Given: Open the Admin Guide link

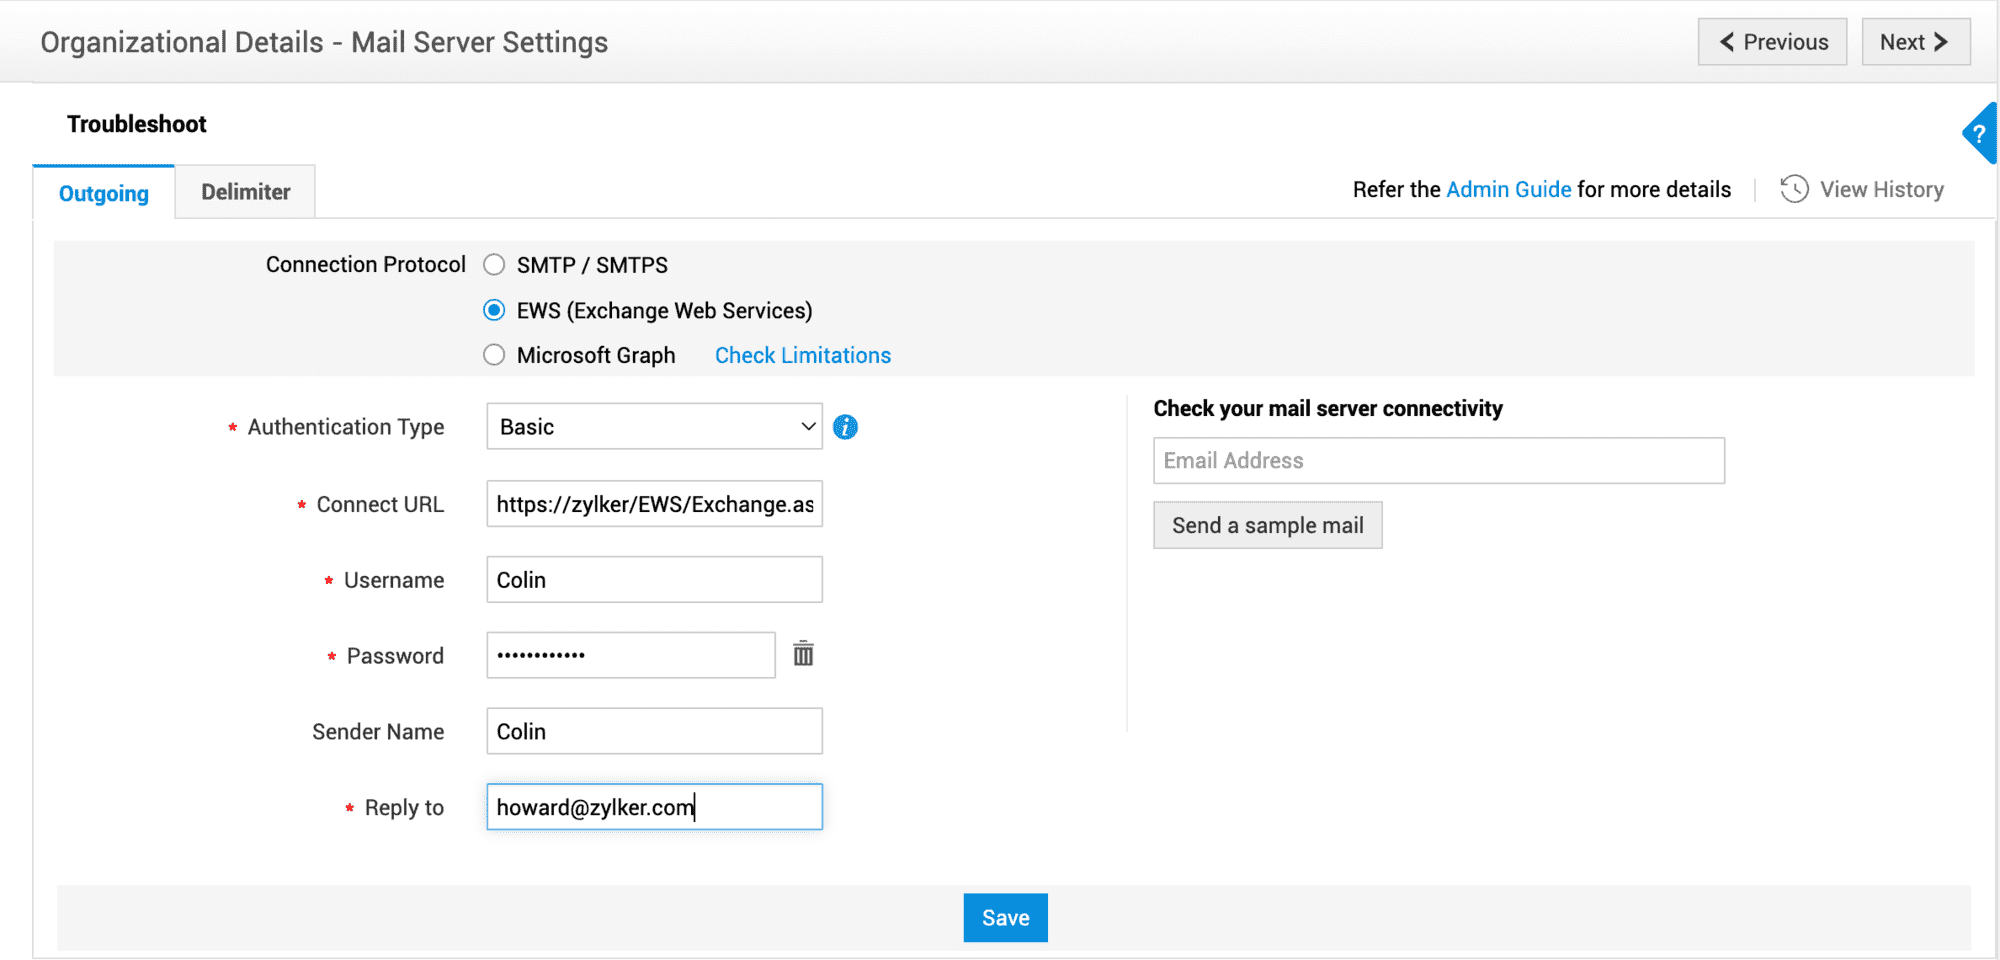Looking at the screenshot, I should [x=1508, y=189].
